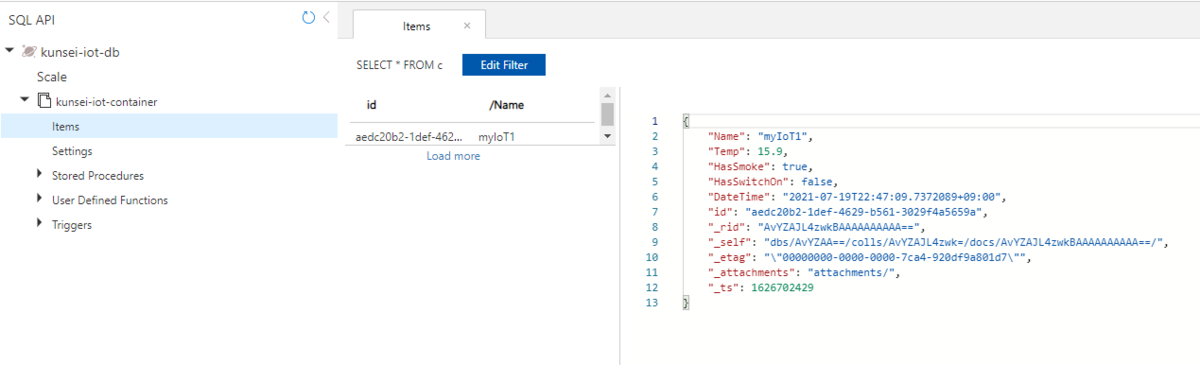
Task: Select Items in the container tree
Action: (x=168, y=126)
